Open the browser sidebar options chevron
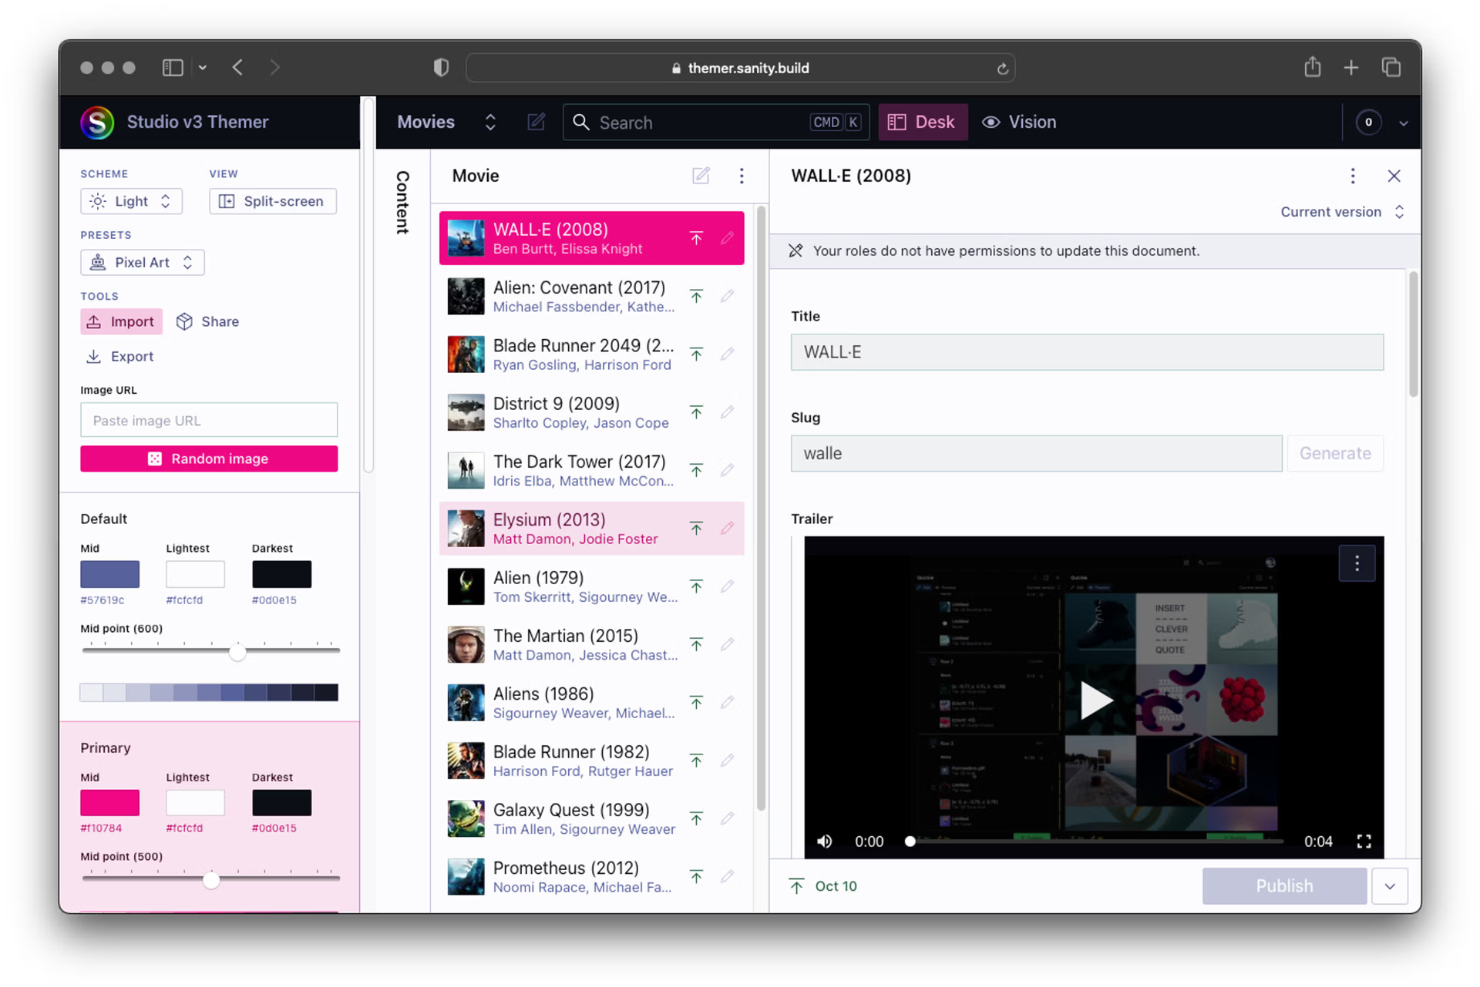1480x987 pixels. pyautogui.click(x=202, y=68)
